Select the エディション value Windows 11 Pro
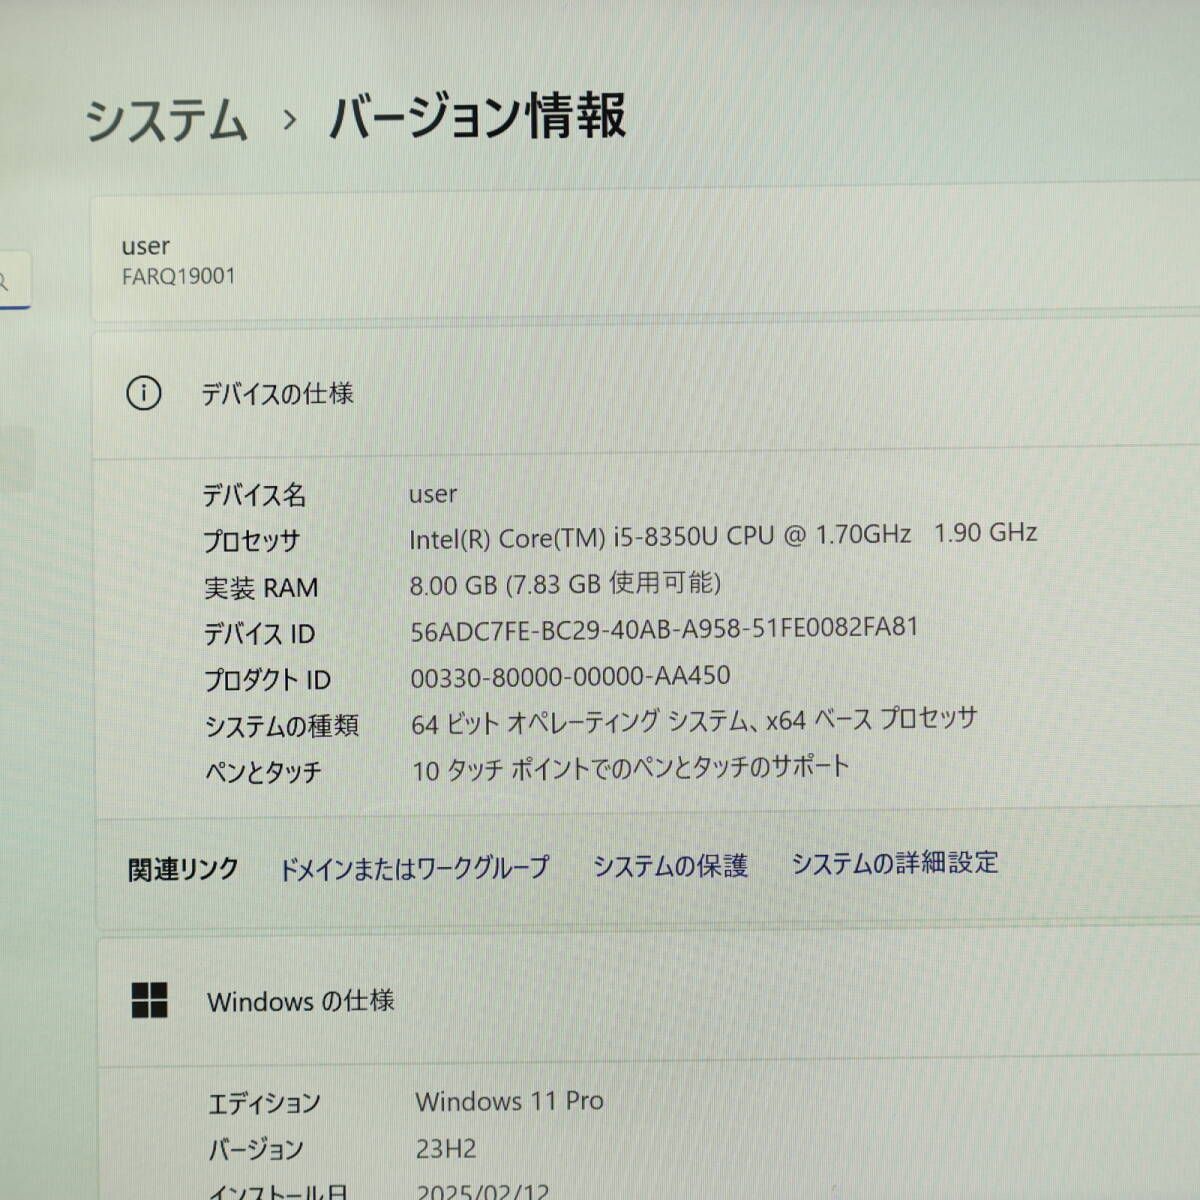Image resolution: width=1200 pixels, height=1200 pixels. coord(510,1101)
